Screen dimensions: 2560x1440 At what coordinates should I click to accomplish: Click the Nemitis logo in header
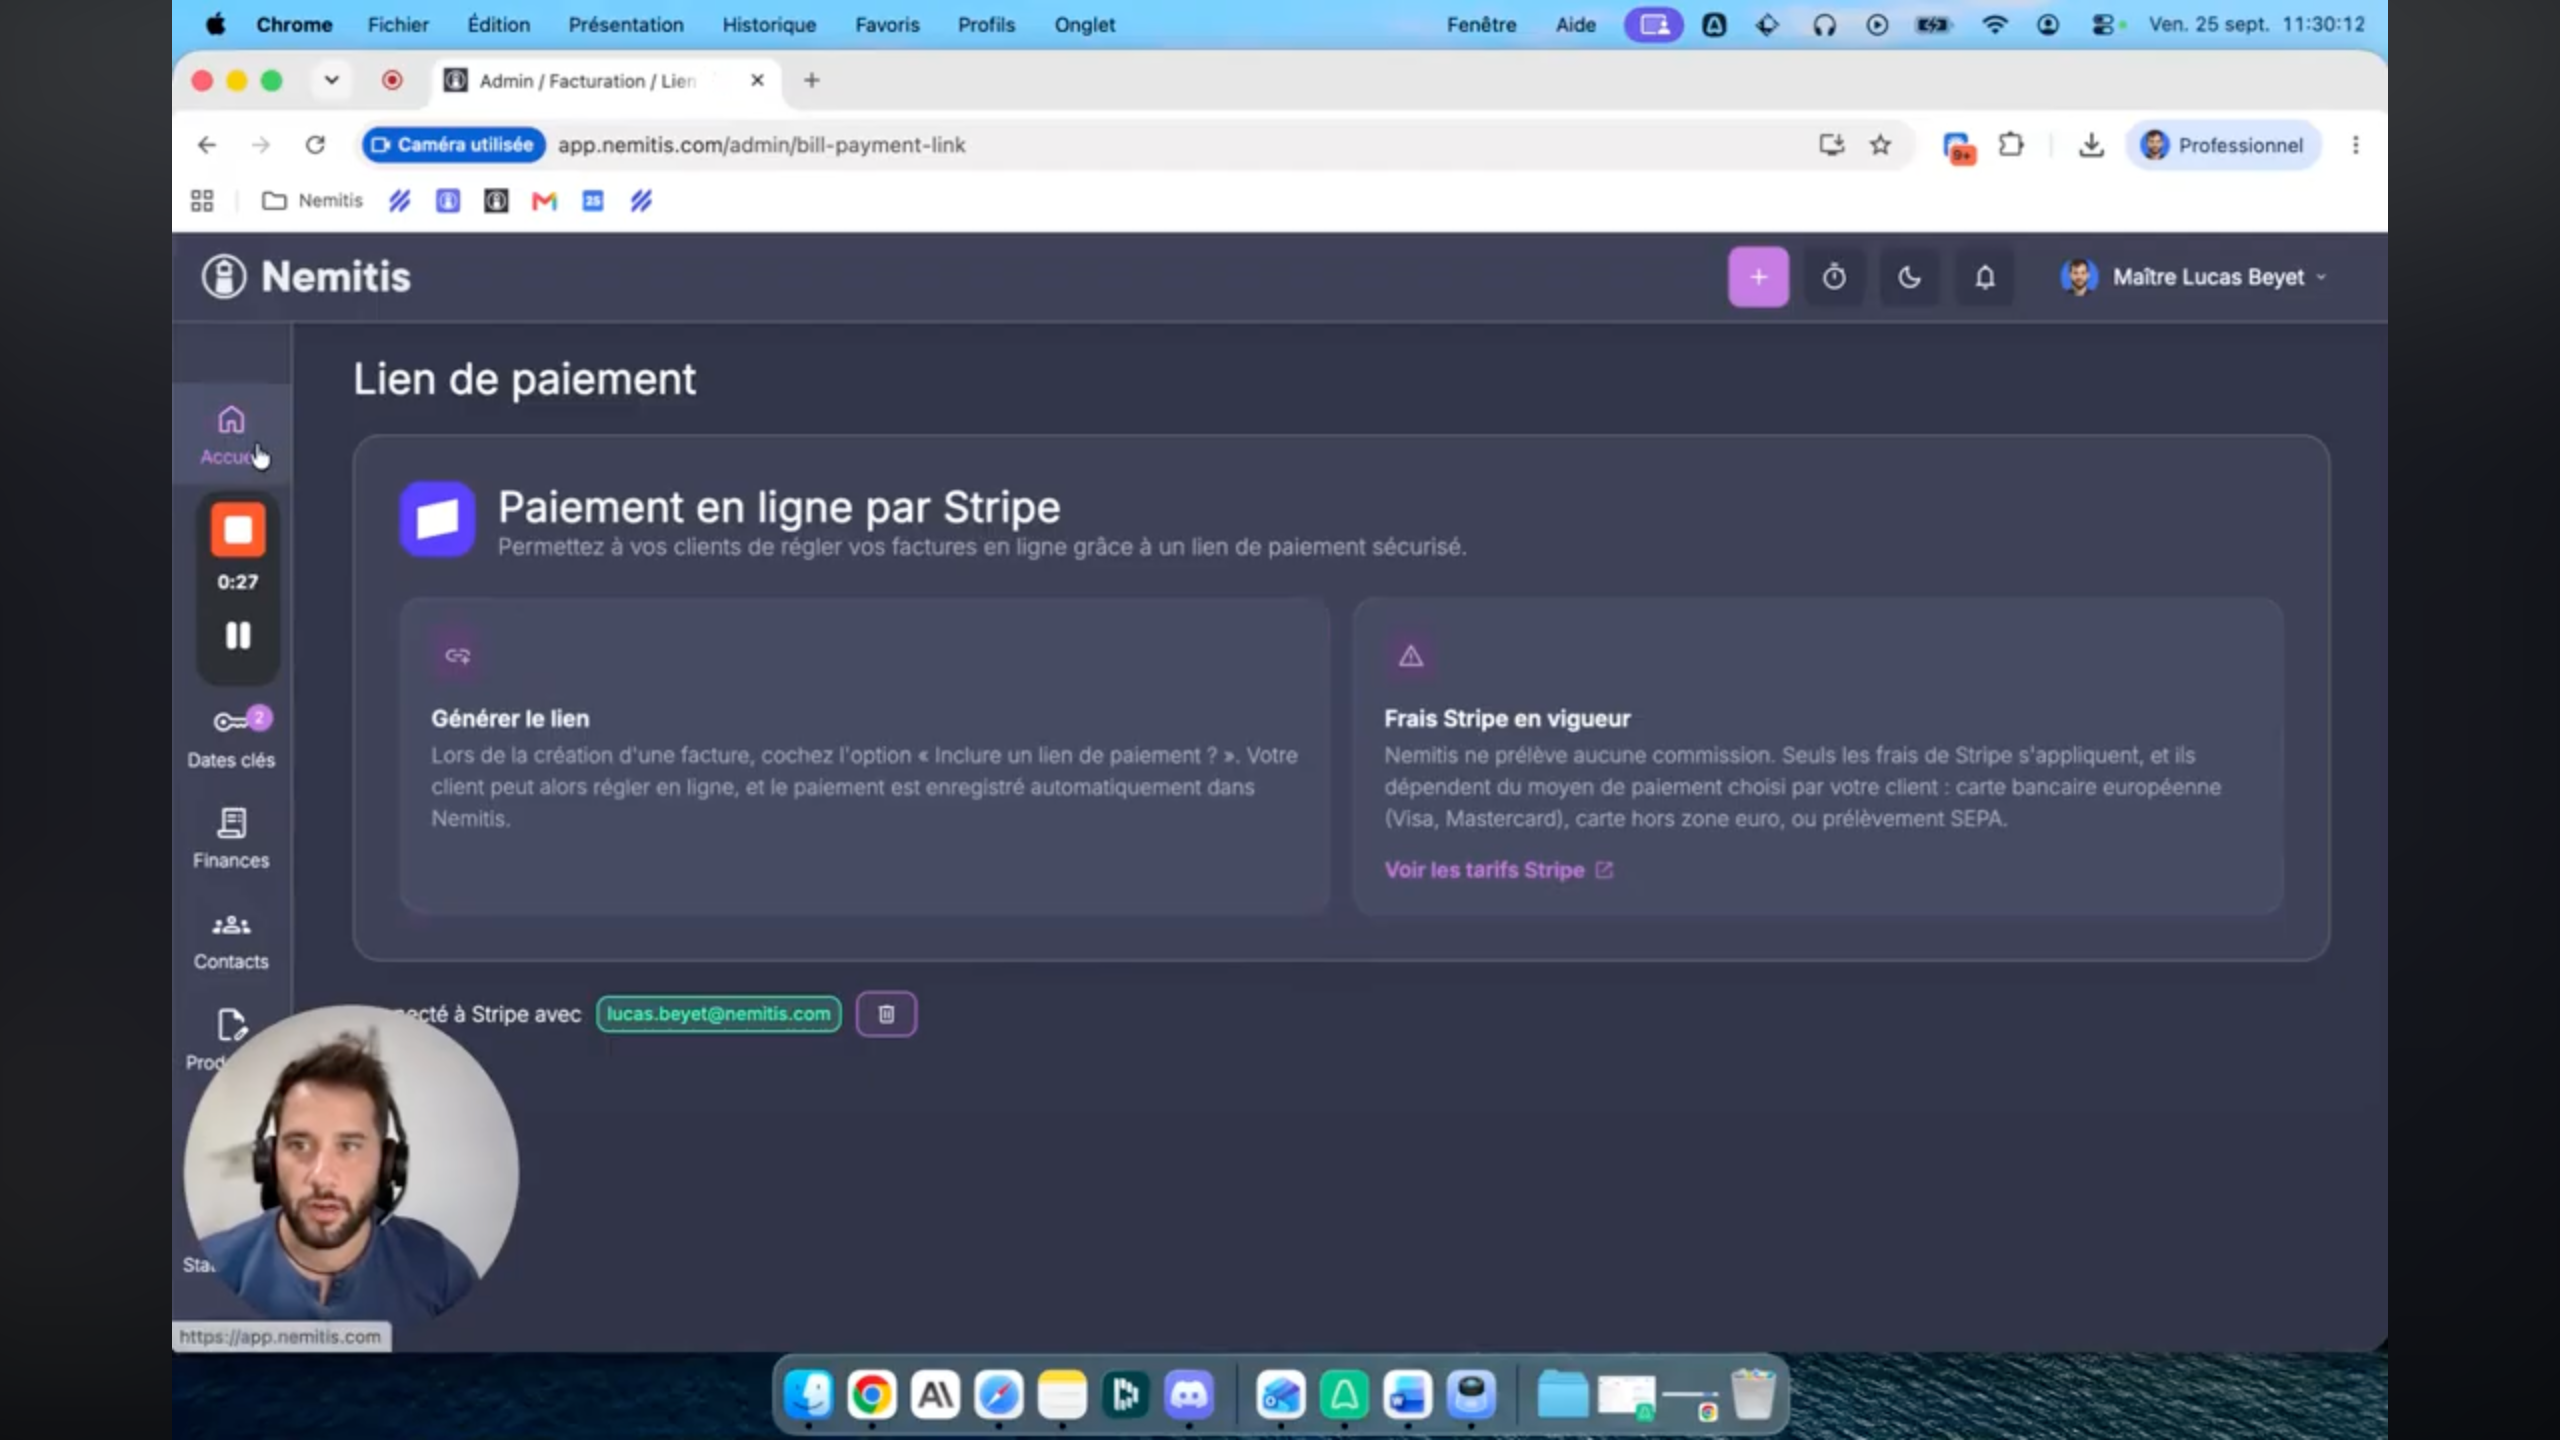tap(306, 277)
